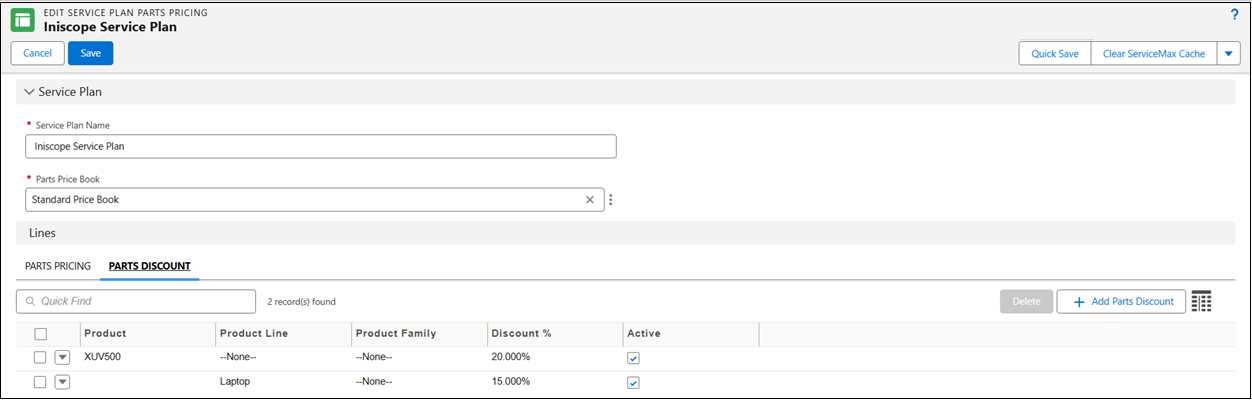Open the dropdown arrow next to Clear ServiceMax Cache
This screenshot has width=1252, height=400.
coord(1229,54)
